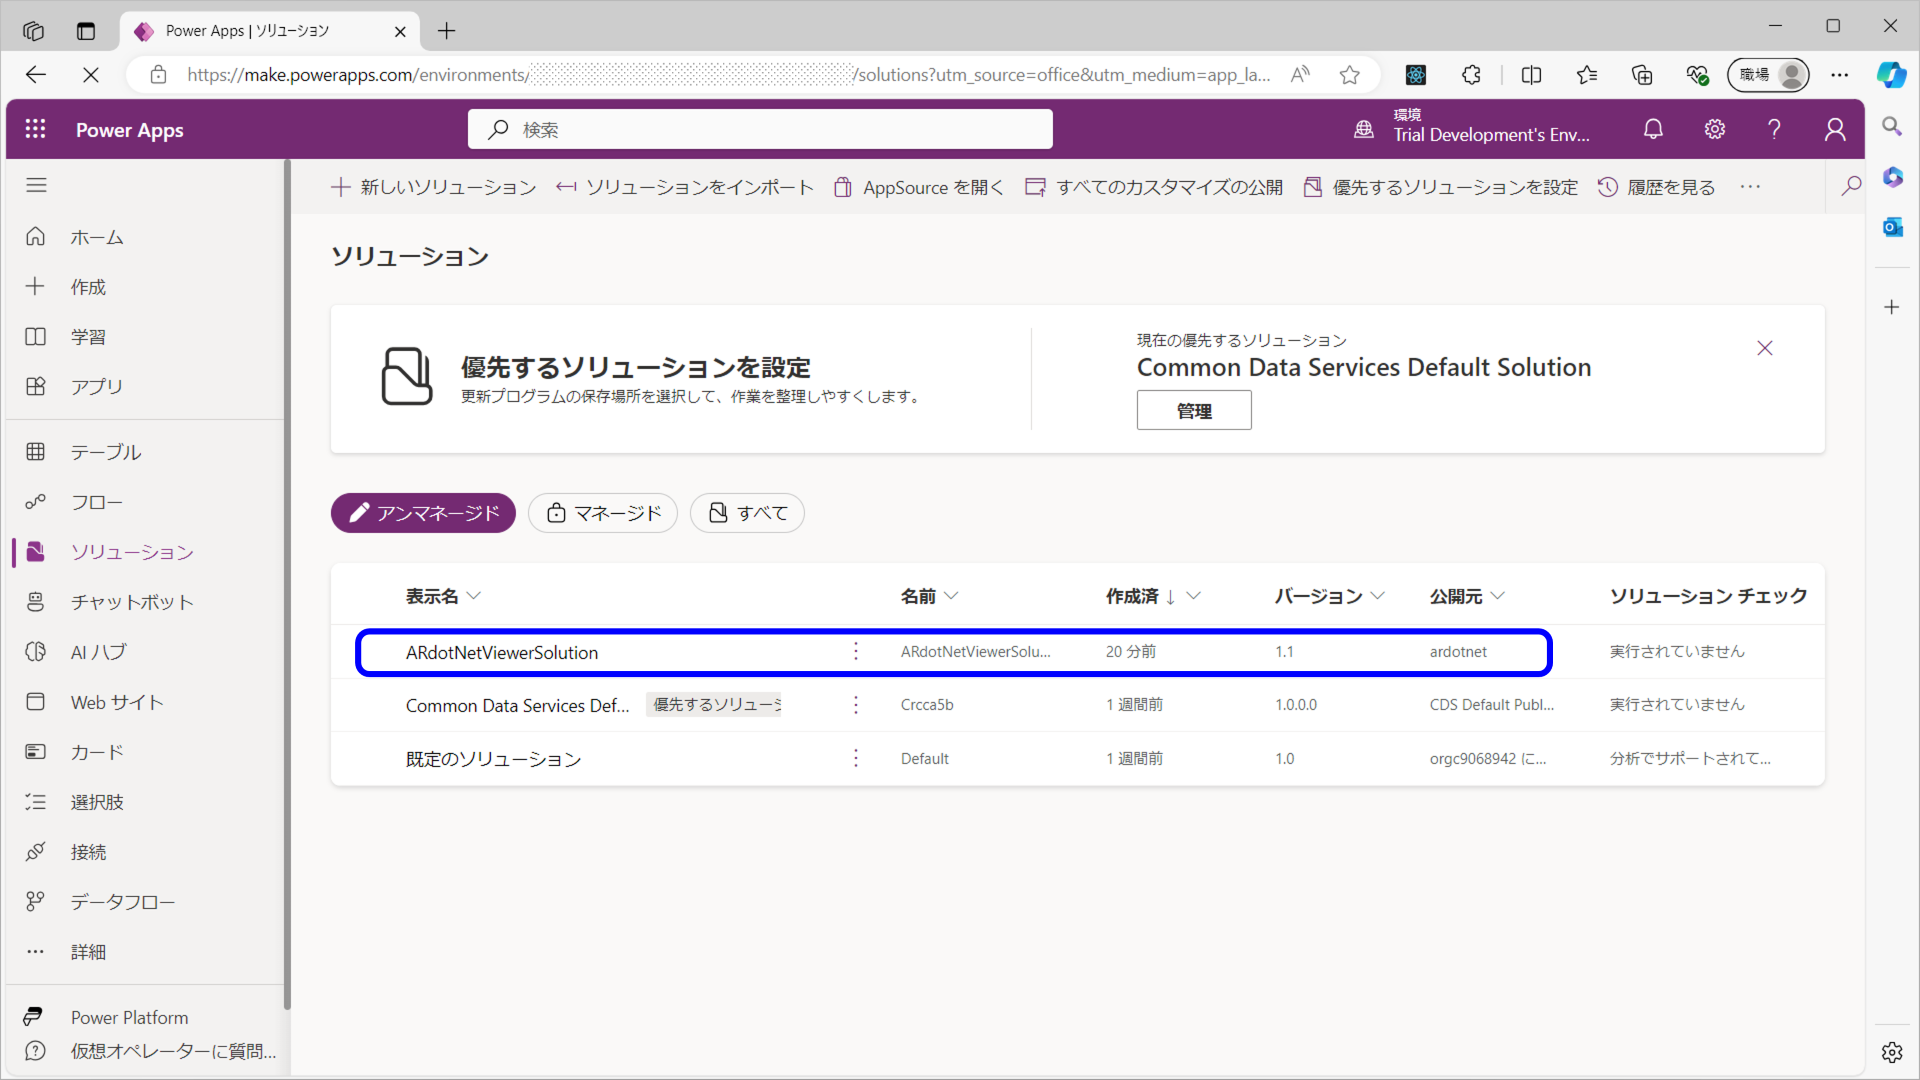Open the Power Apps app launcher waffle
The width and height of the screenshot is (1920, 1080).
[36, 129]
